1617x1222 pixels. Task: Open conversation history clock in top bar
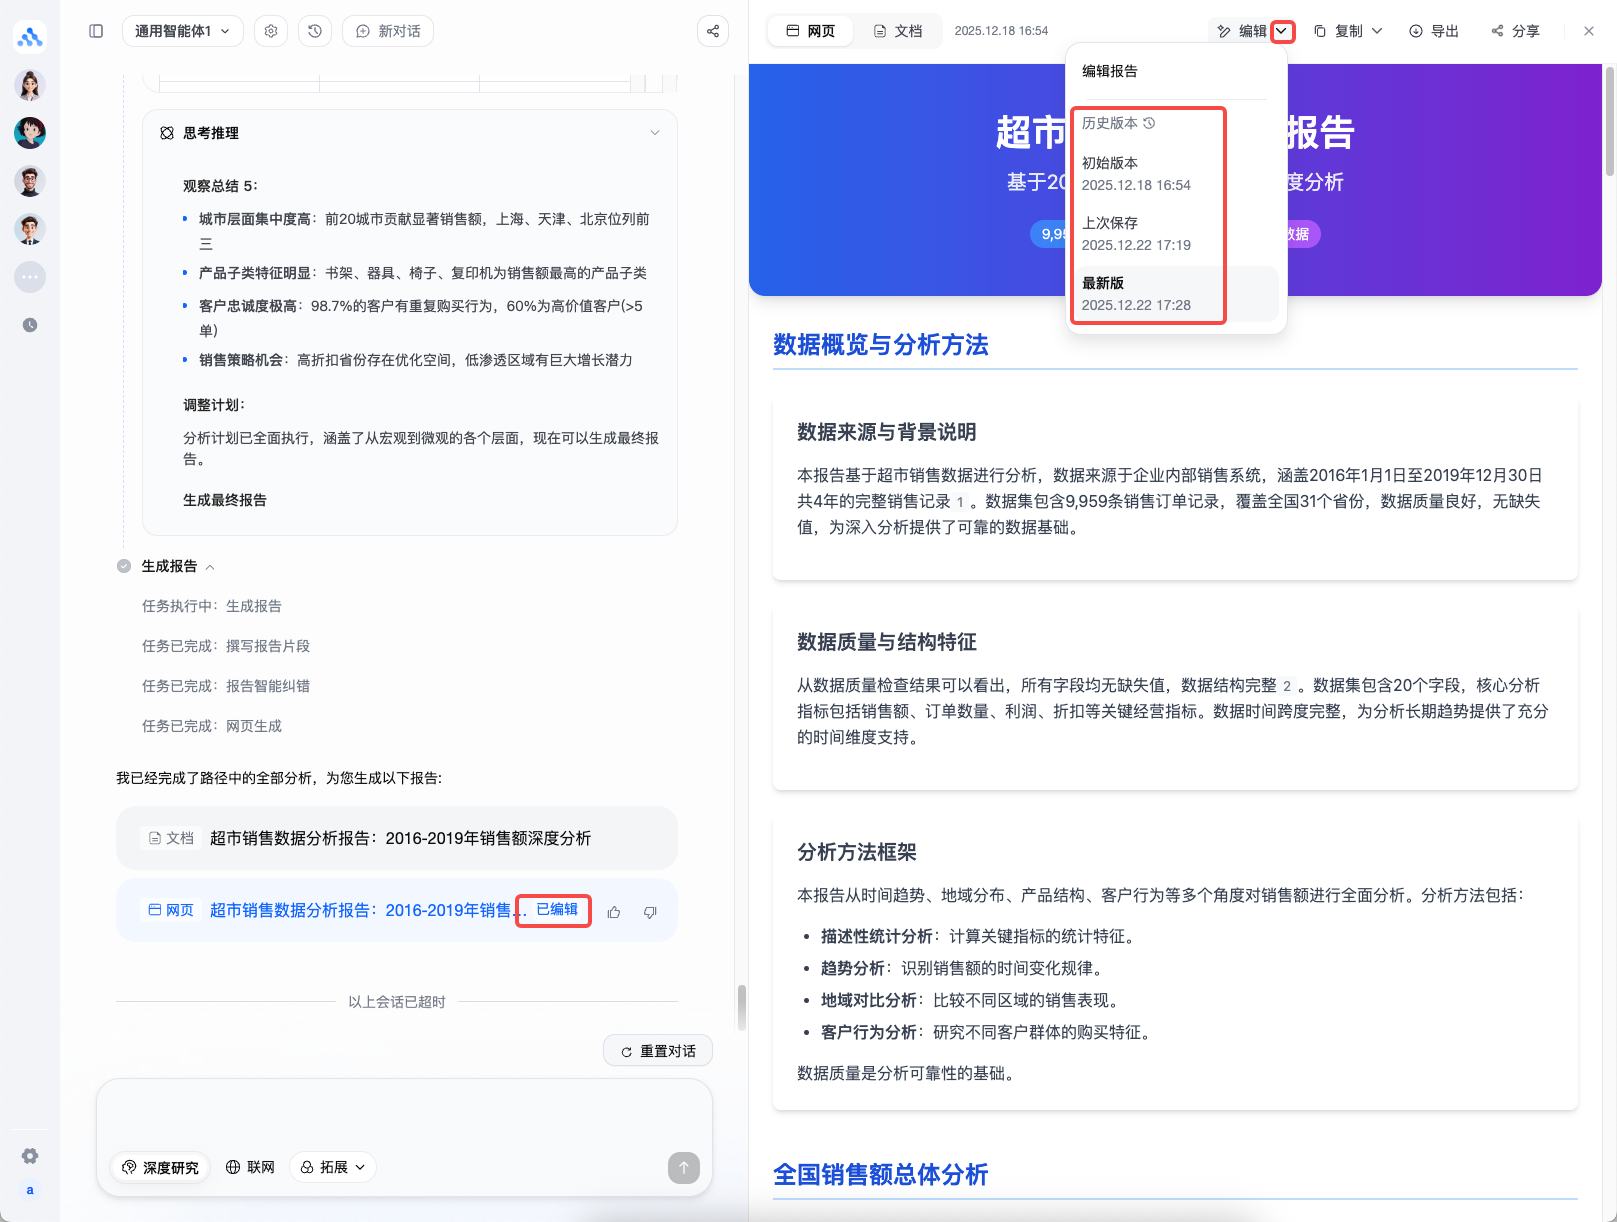315,31
